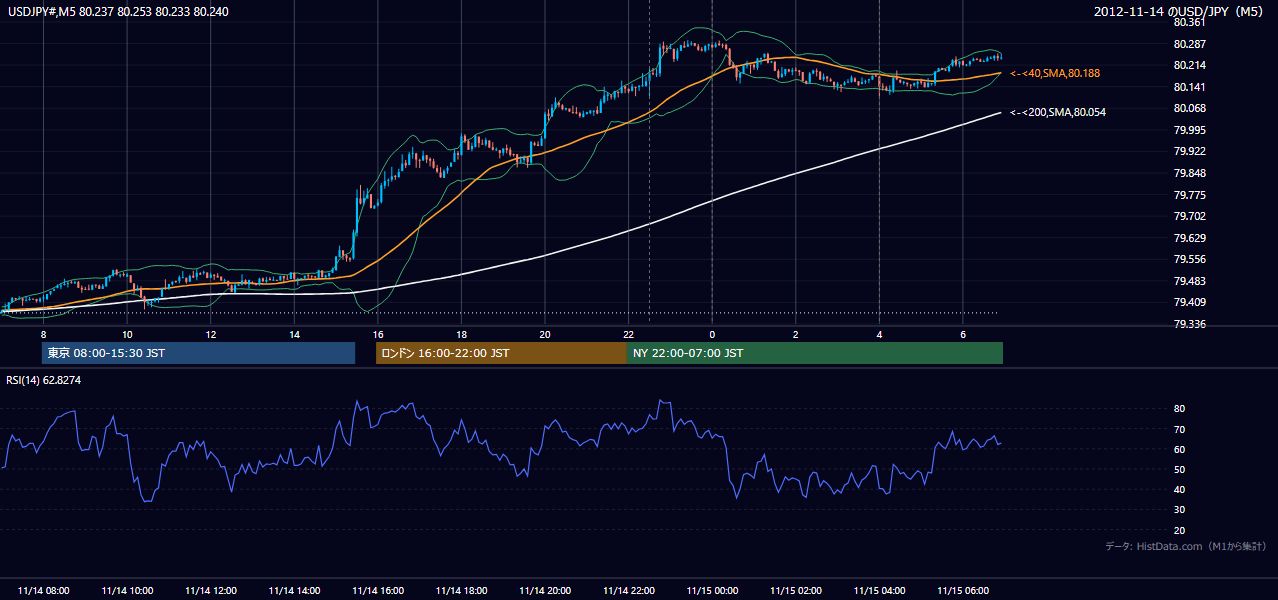Click the 11/15 06:00 bottom time label
Image resolution: width=1278 pixels, height=600 pixels.
point(962,591)
